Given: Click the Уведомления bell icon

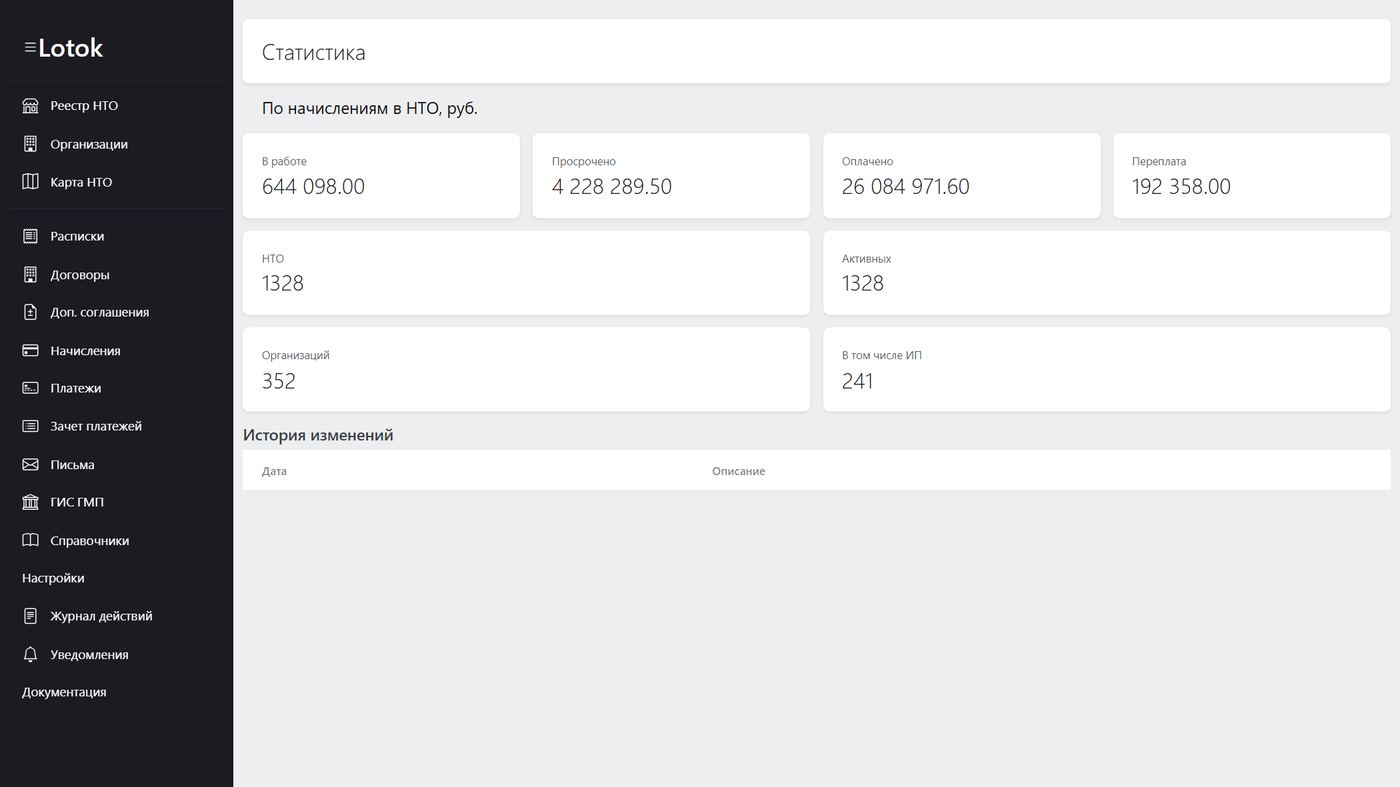Looking at the screenshot, I should (x=30, y=655).
